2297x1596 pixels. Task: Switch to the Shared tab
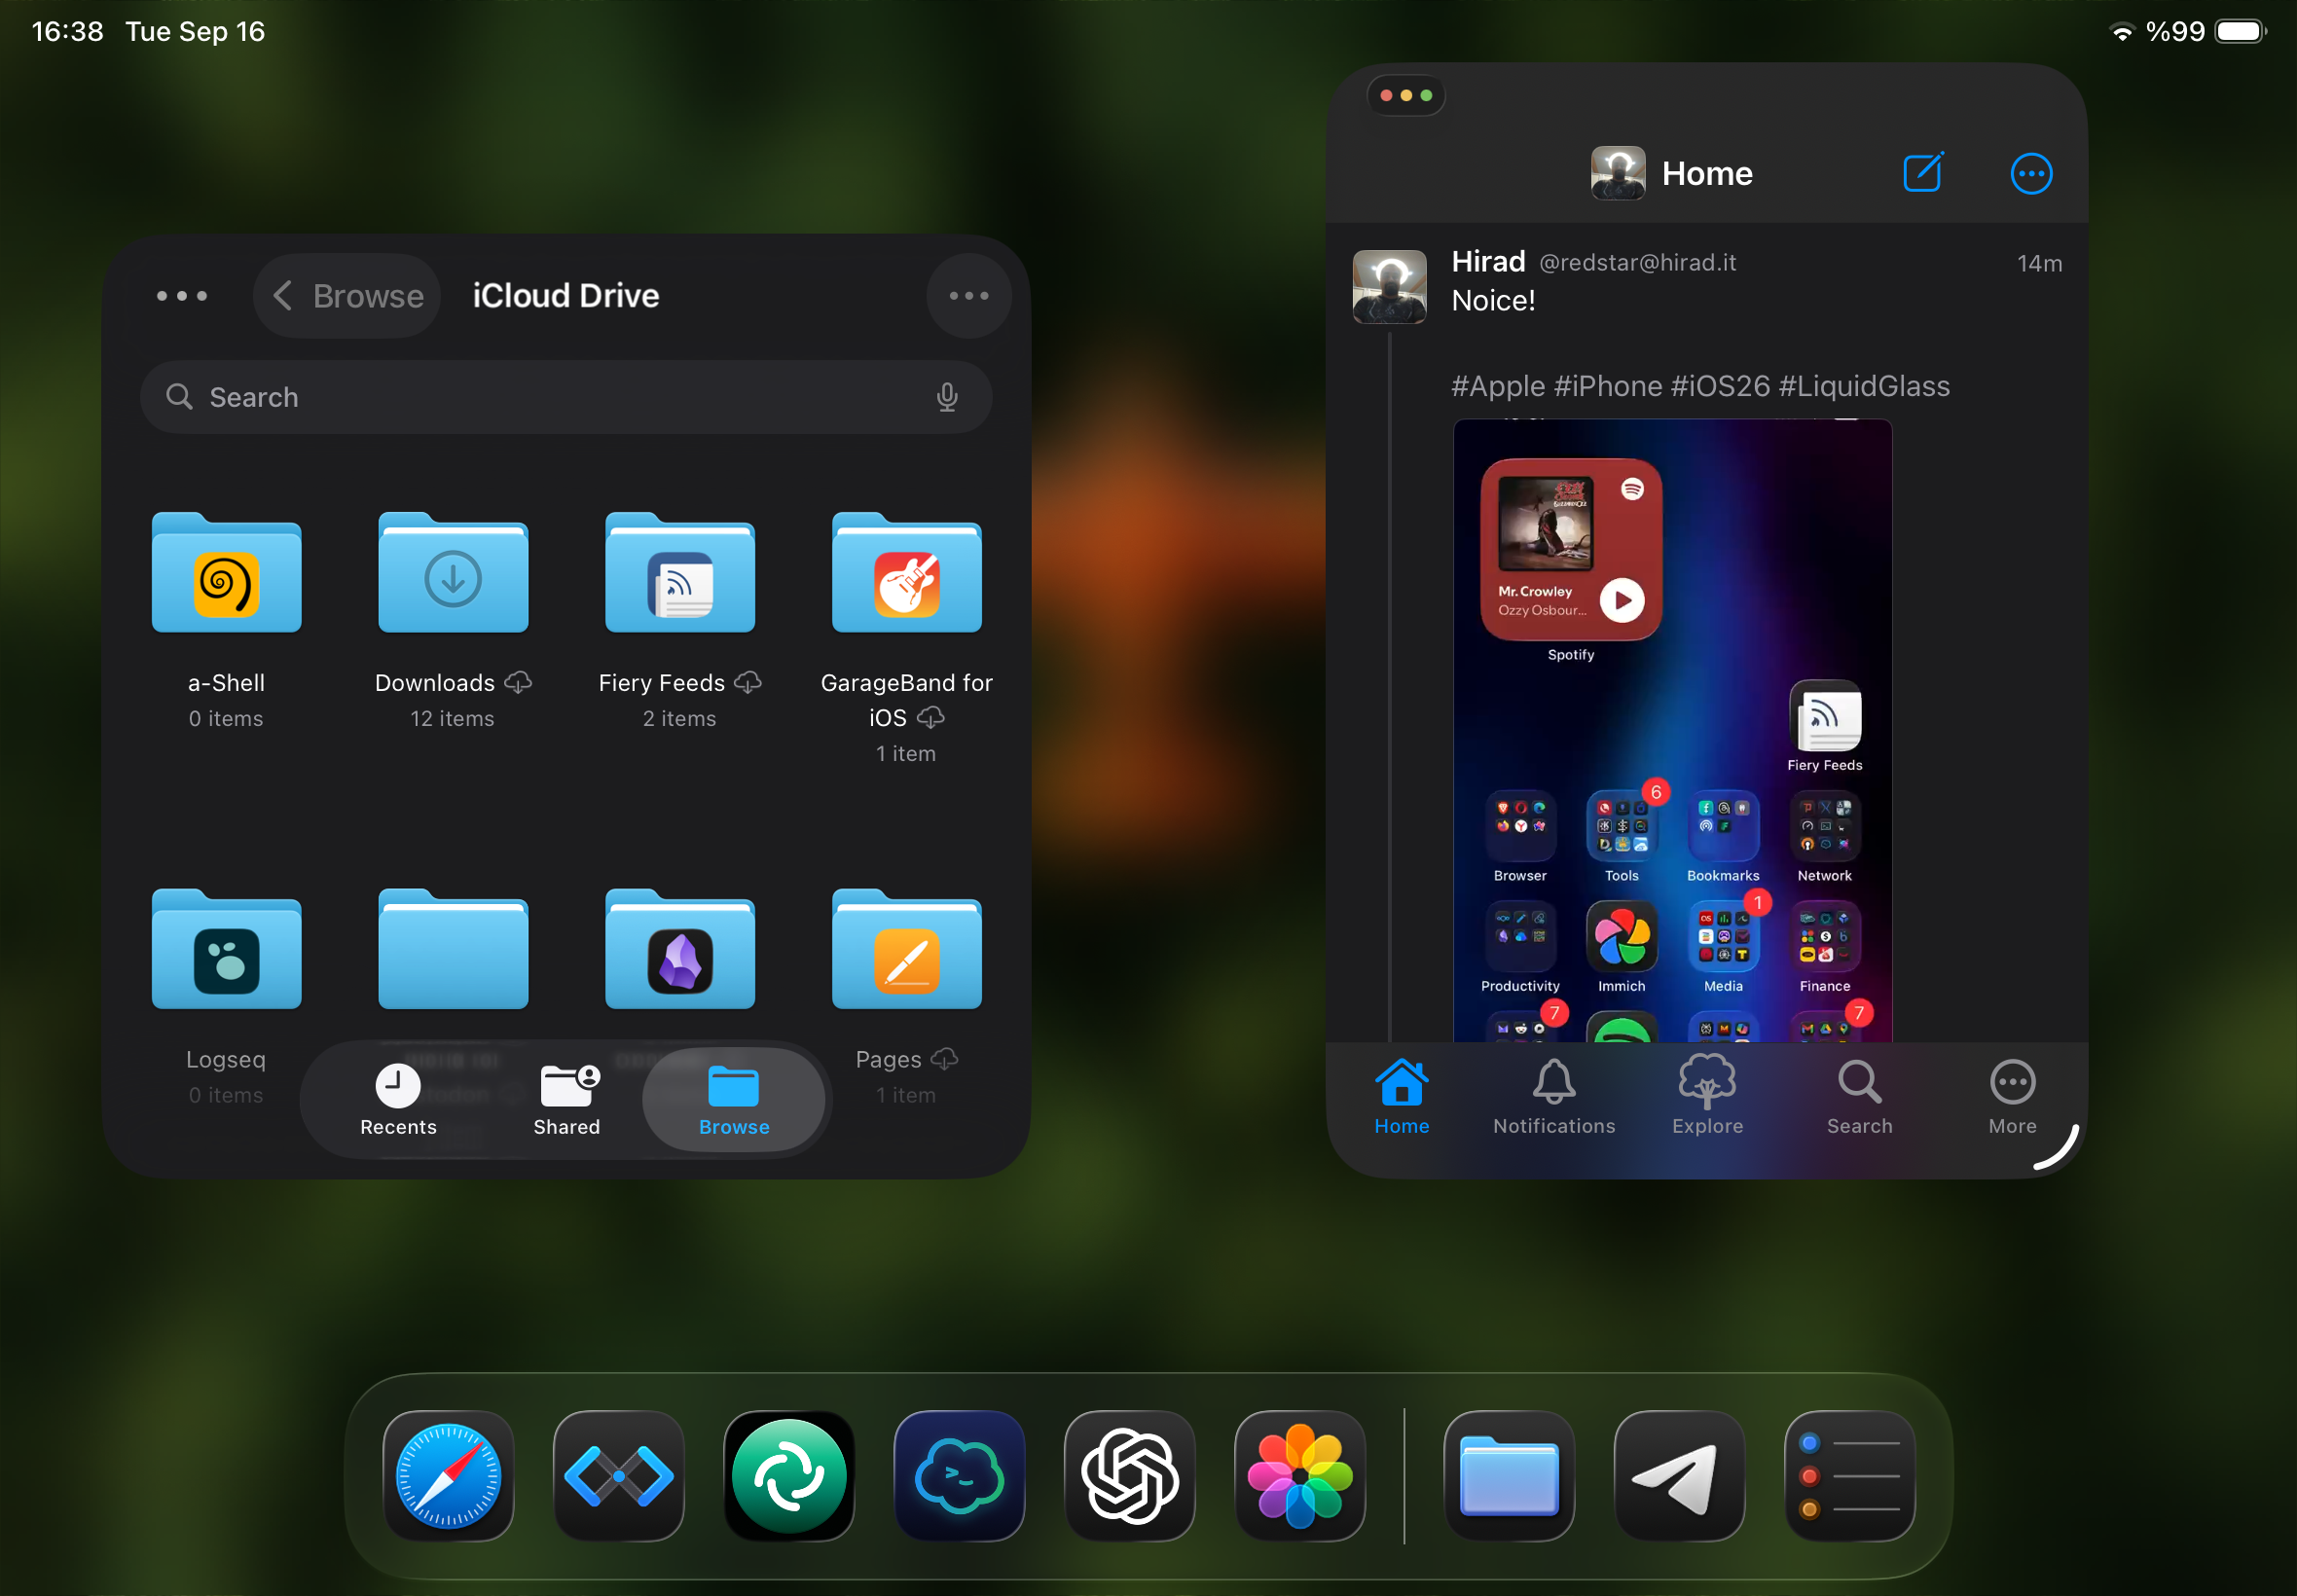pyautogui.click(x=566, y=1100)
